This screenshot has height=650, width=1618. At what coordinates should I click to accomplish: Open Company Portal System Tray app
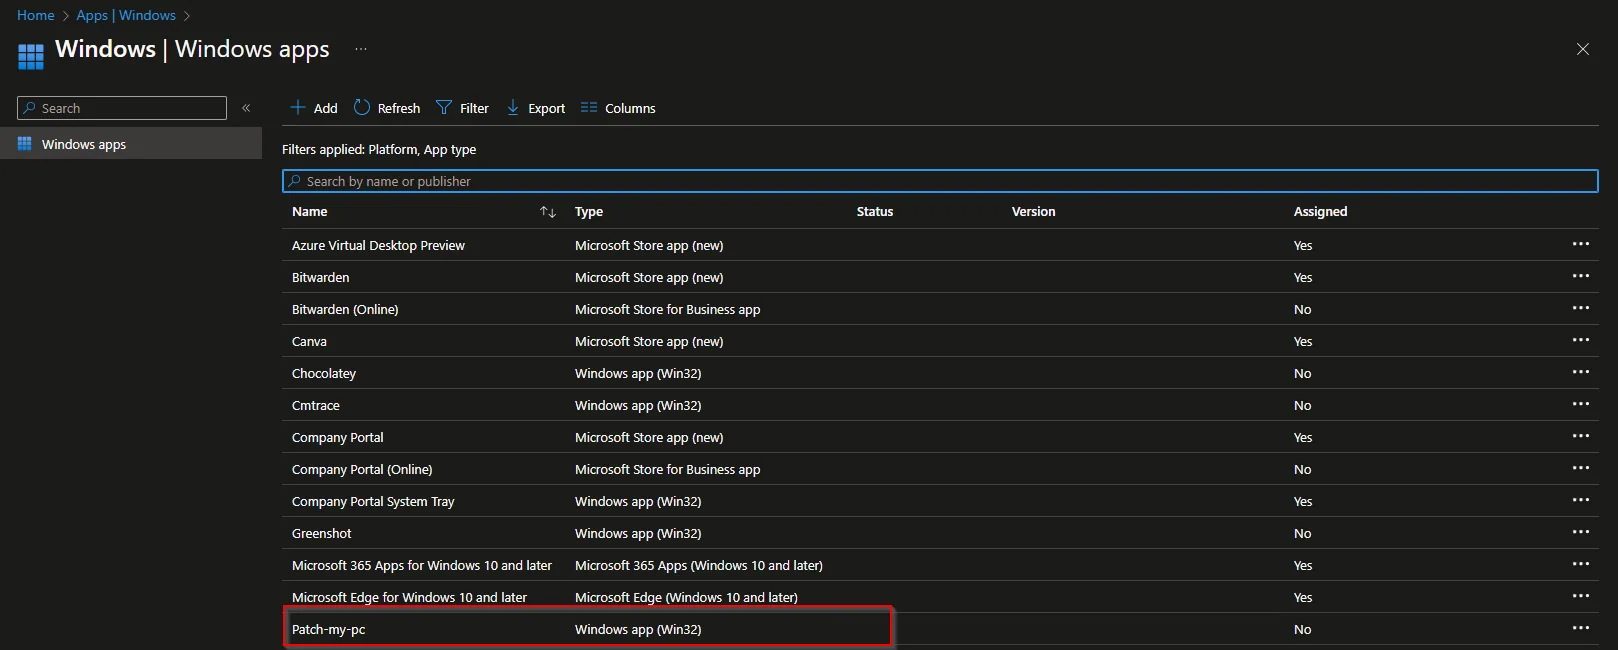tap(373, 501)
